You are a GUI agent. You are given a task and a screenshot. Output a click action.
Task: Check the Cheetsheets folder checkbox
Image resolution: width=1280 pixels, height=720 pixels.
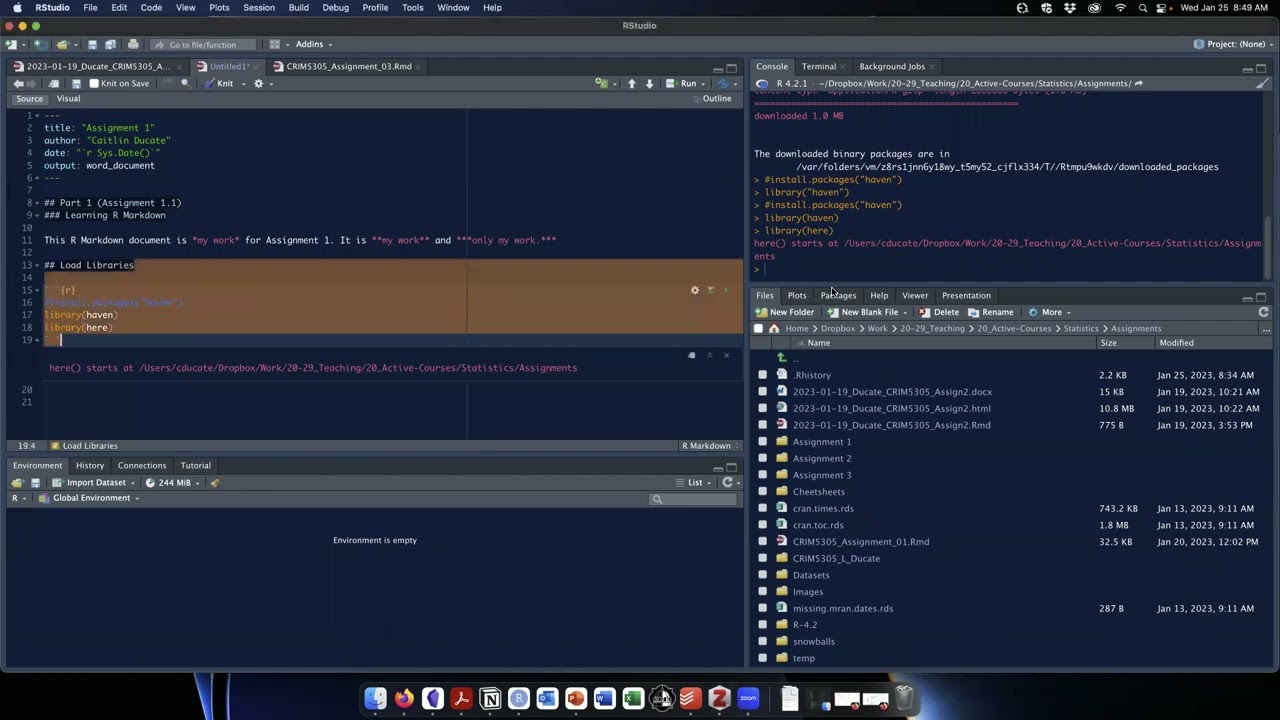coord(762,492)
